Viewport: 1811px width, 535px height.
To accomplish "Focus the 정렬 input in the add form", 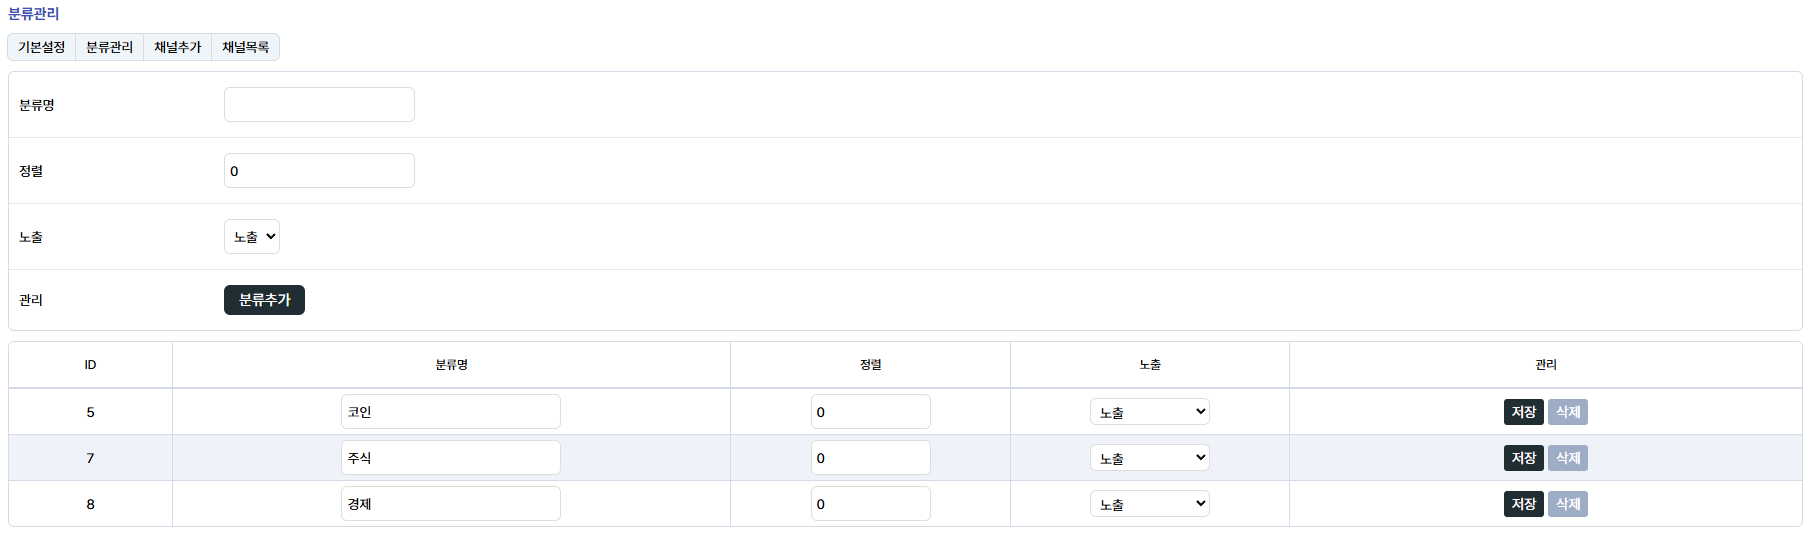I will (x=319, y=171).
